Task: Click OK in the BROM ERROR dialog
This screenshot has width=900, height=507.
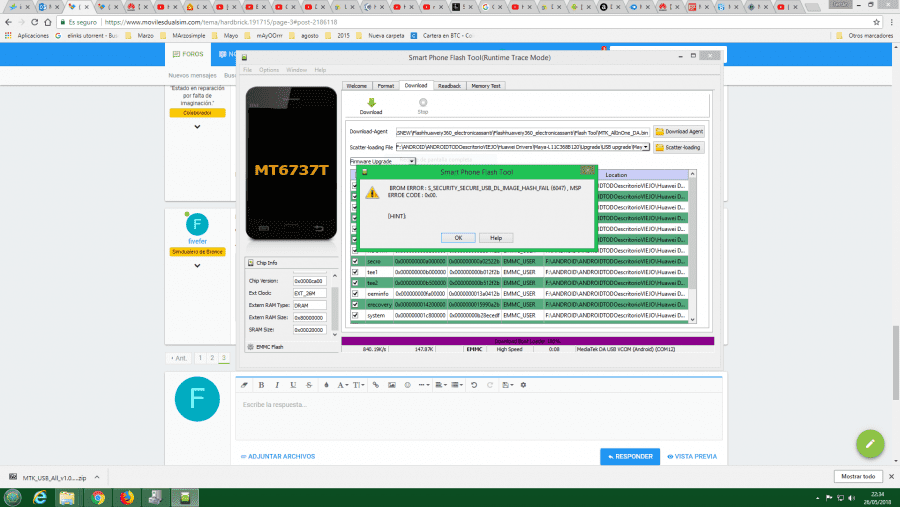Action: pyautogui.click(x=458, y=238)
